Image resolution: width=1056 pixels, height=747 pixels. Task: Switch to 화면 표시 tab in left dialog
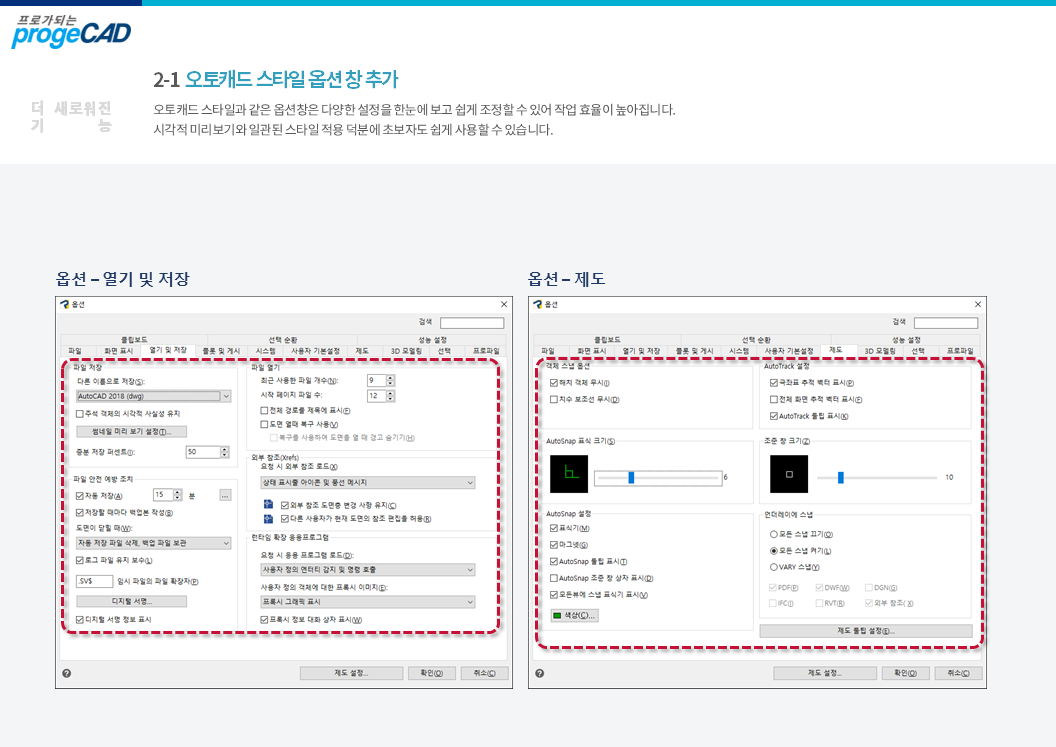[119, 351]
